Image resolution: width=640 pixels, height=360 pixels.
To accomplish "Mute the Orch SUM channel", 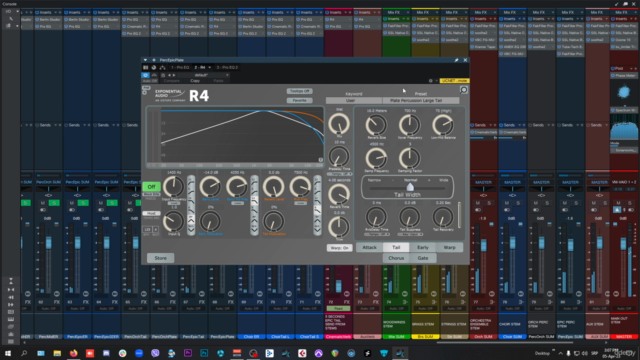I will 478,203.
